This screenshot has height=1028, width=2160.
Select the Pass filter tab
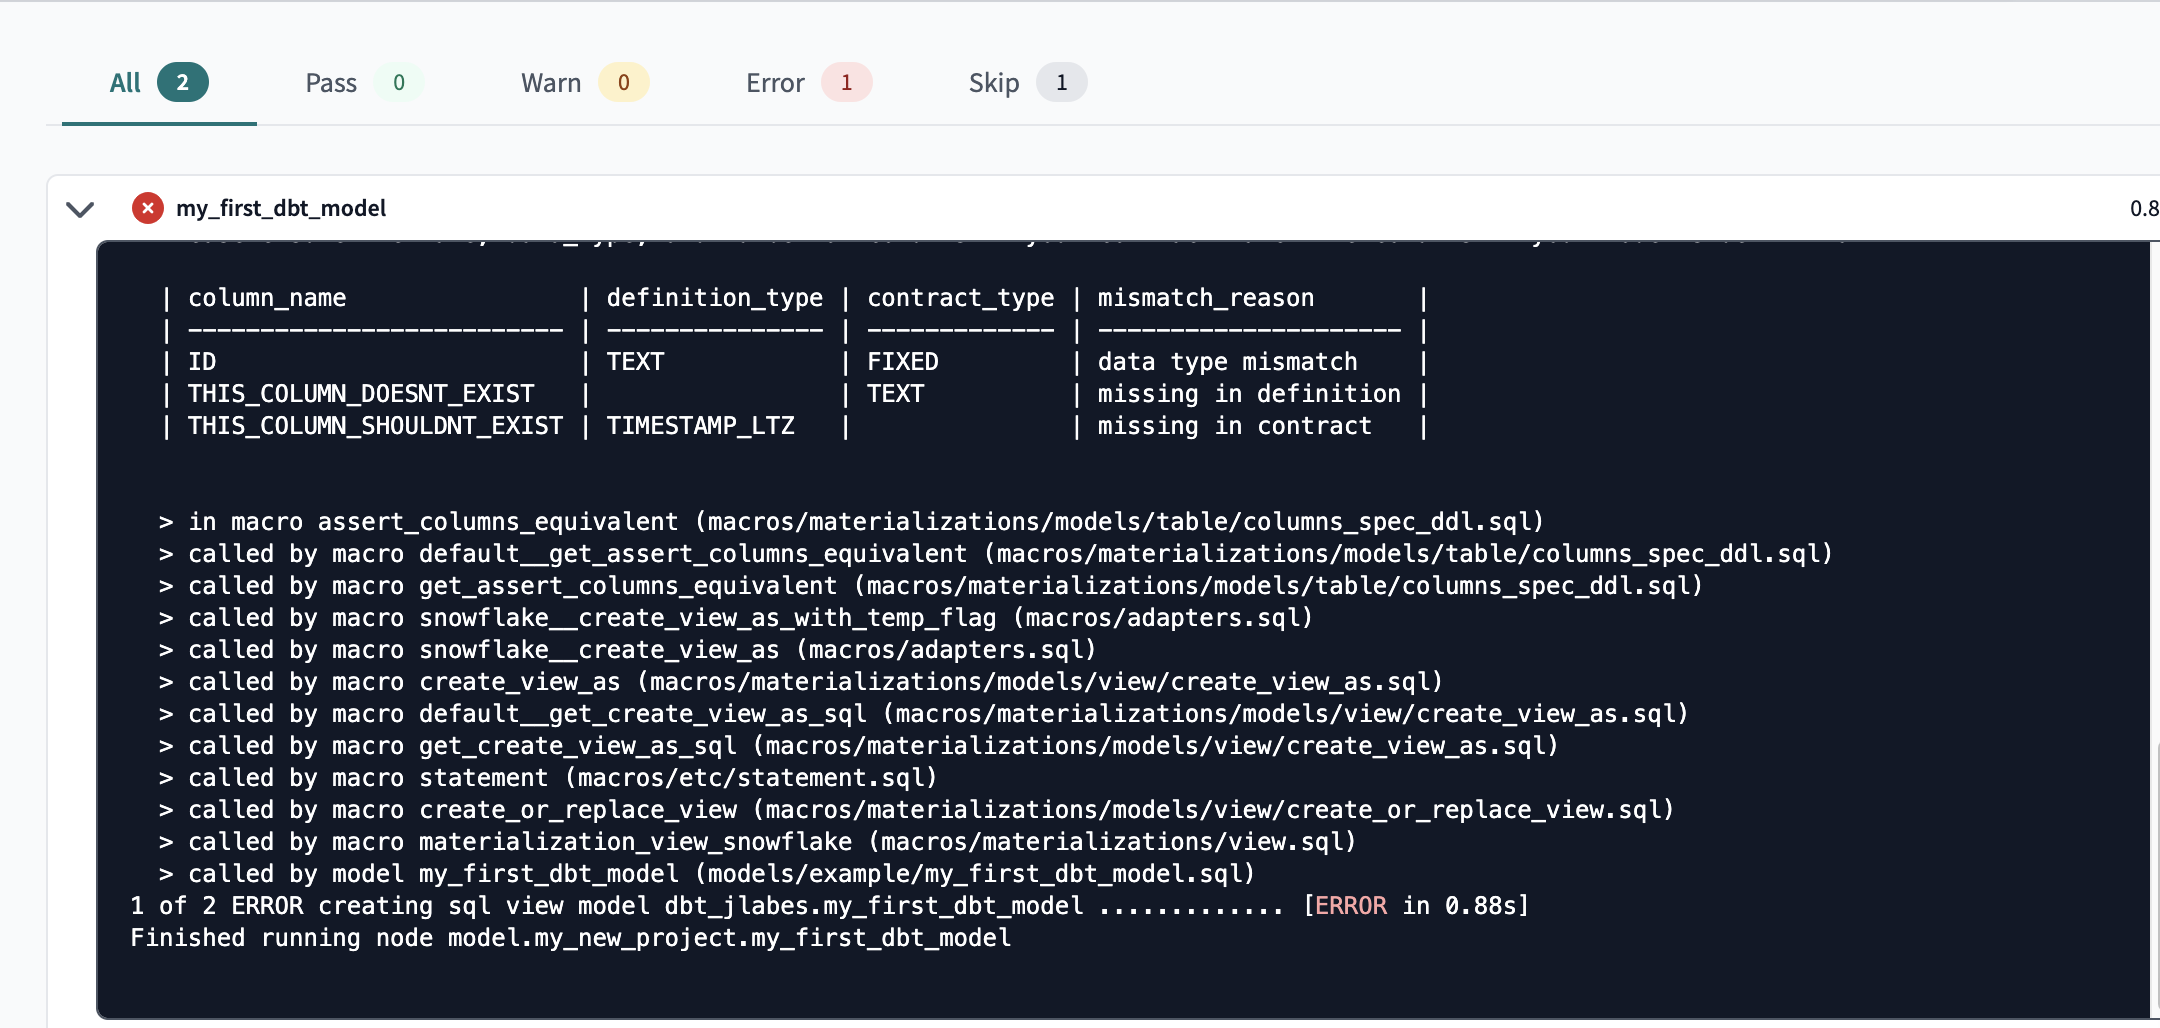(x=331, y=82)
